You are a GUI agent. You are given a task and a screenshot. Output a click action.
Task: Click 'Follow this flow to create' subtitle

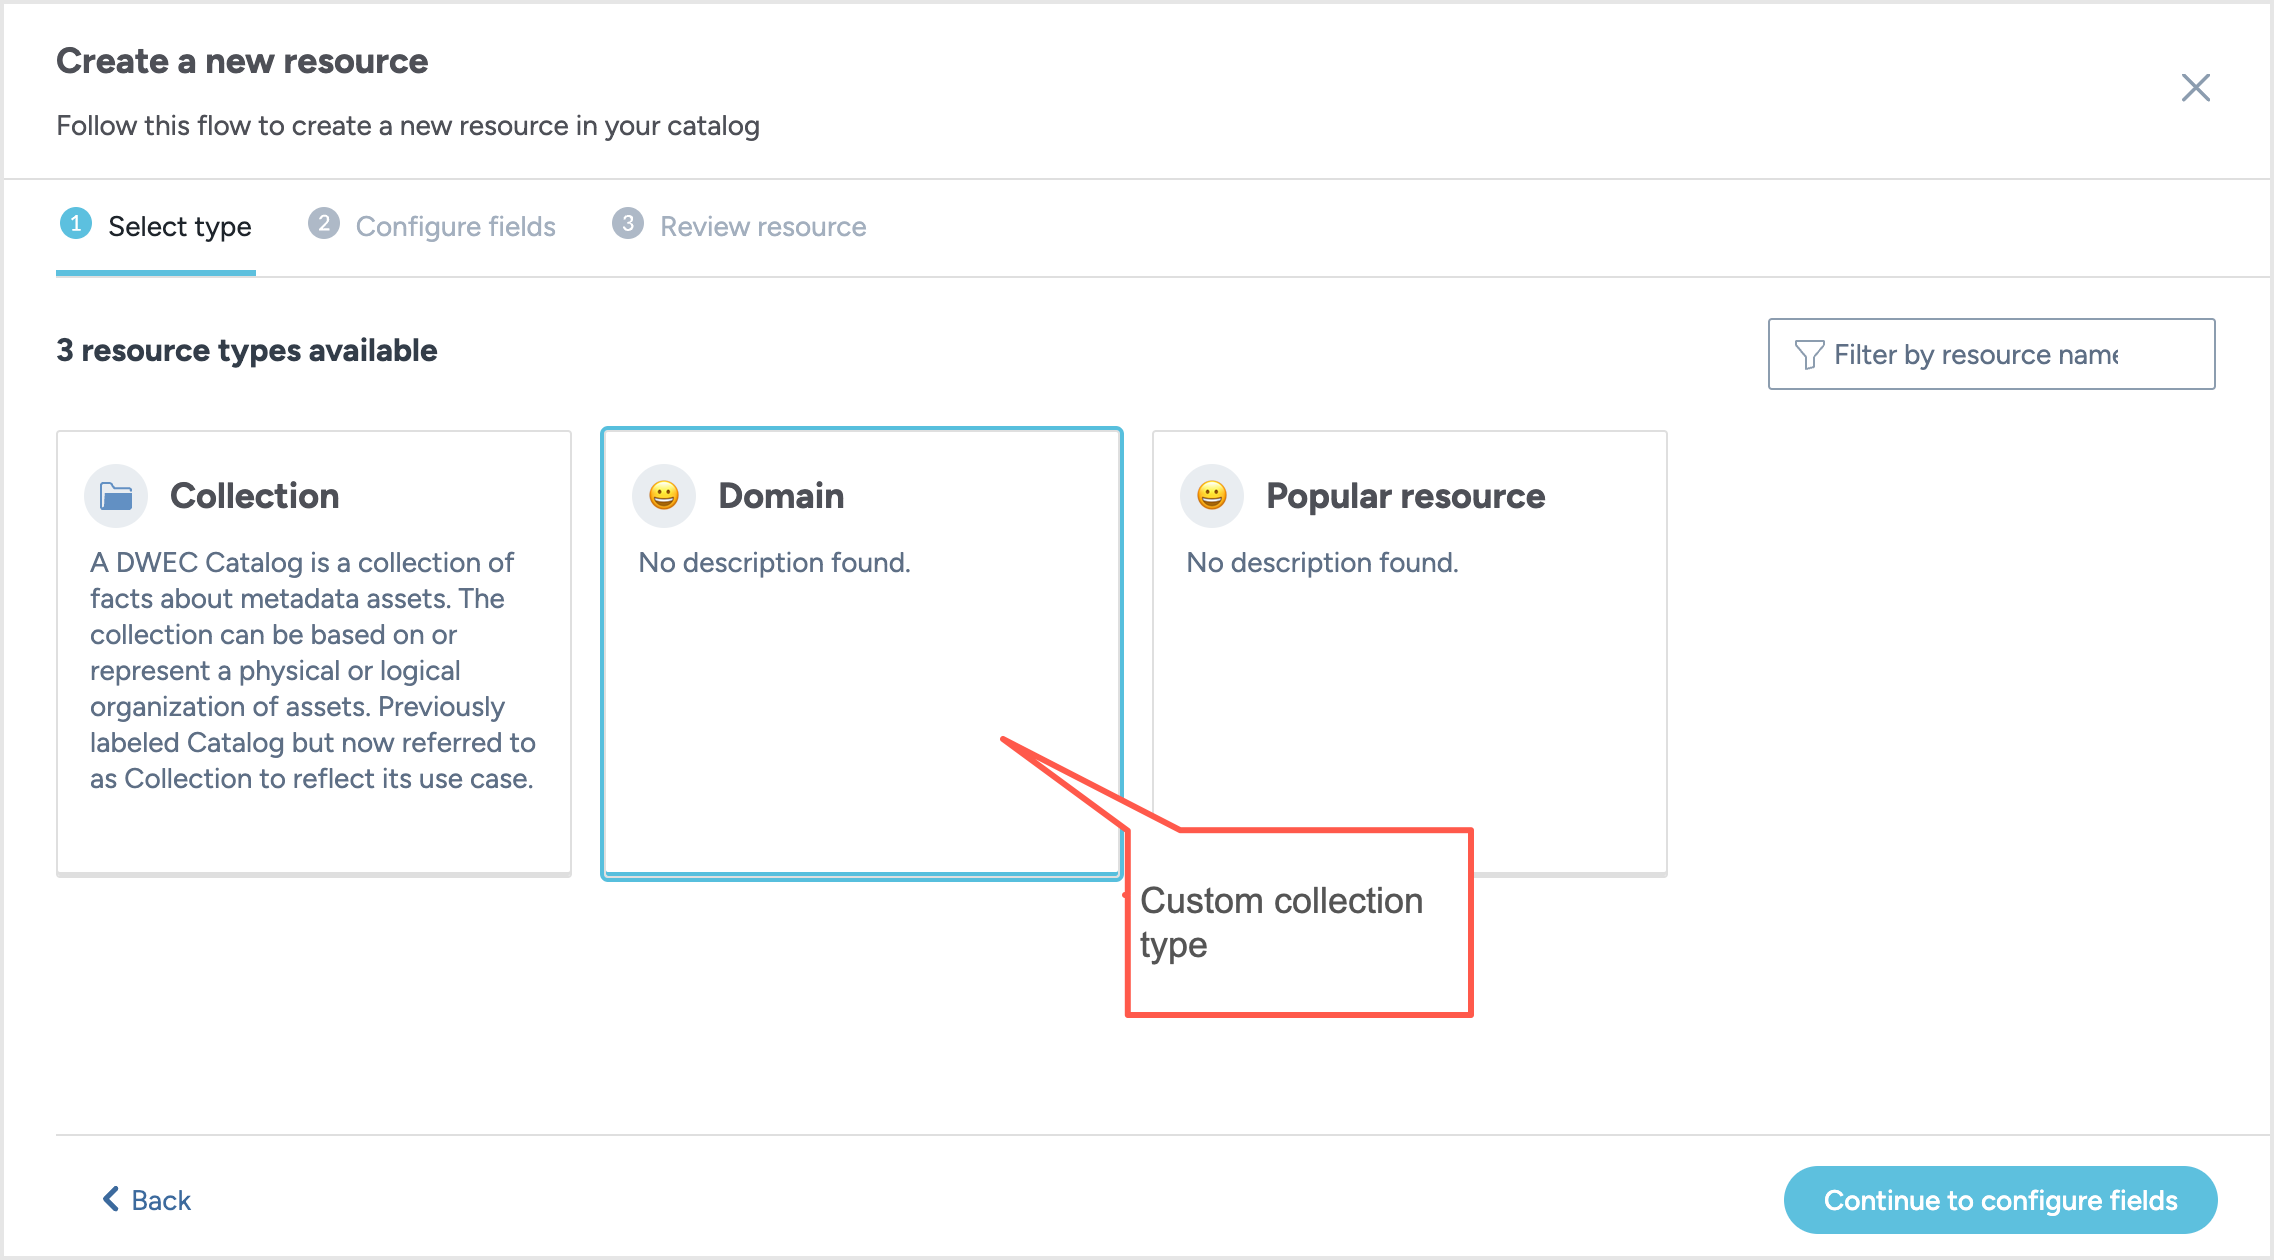(x=408, y=126)
